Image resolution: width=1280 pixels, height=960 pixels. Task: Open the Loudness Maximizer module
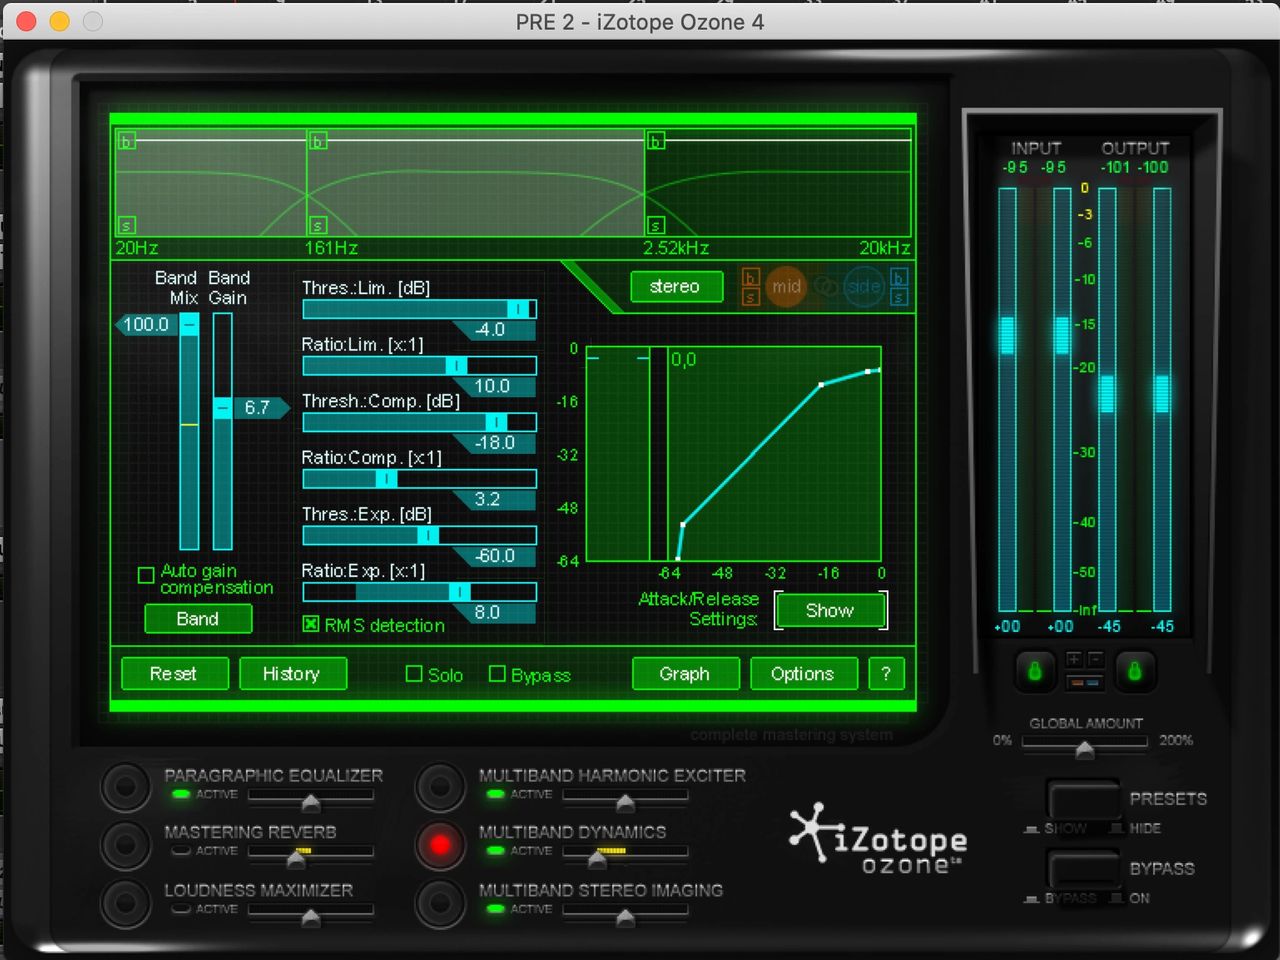[x=126, y=902]
